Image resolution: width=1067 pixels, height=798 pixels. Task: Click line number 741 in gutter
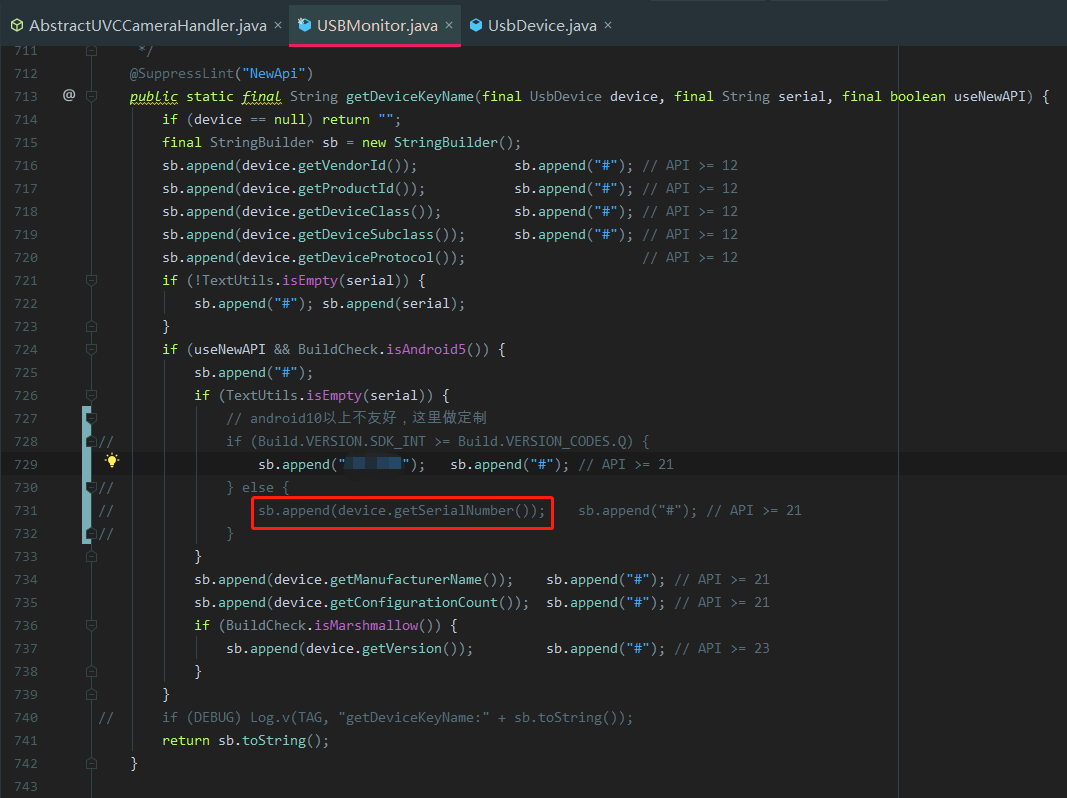click(26, 740)
